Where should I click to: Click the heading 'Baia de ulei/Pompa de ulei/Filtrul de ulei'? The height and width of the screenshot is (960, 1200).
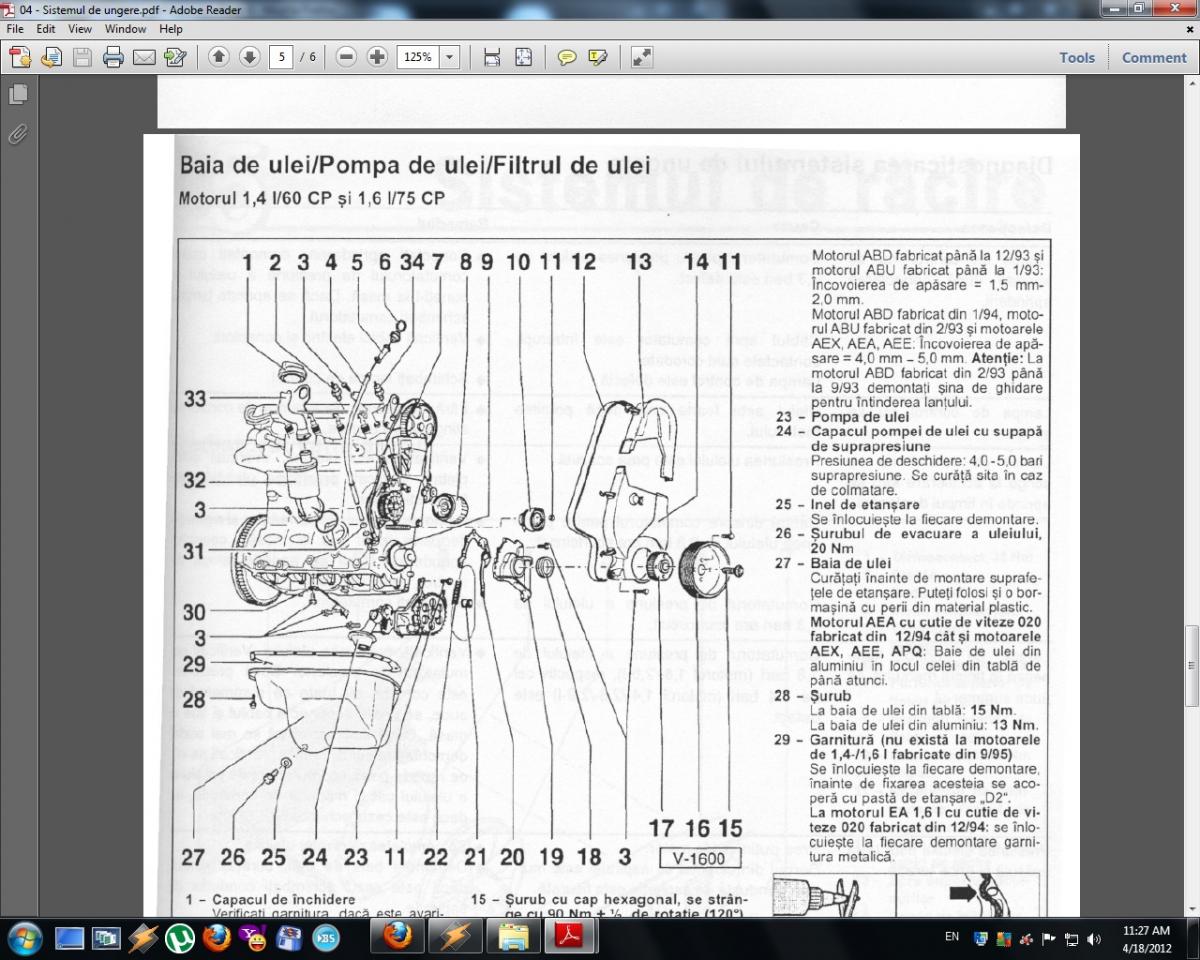tap(414, 165)
